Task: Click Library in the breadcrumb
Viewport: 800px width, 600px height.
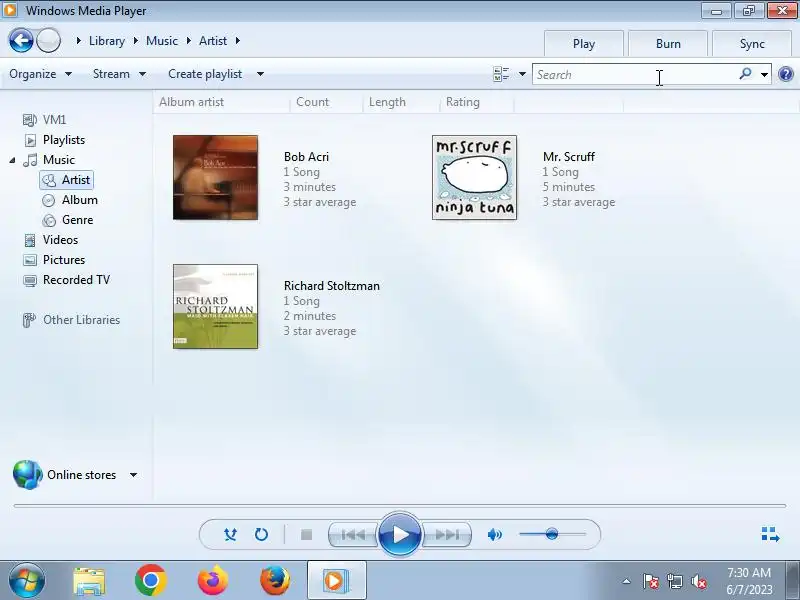Action: pyautogui.click(x=107, y=41)
